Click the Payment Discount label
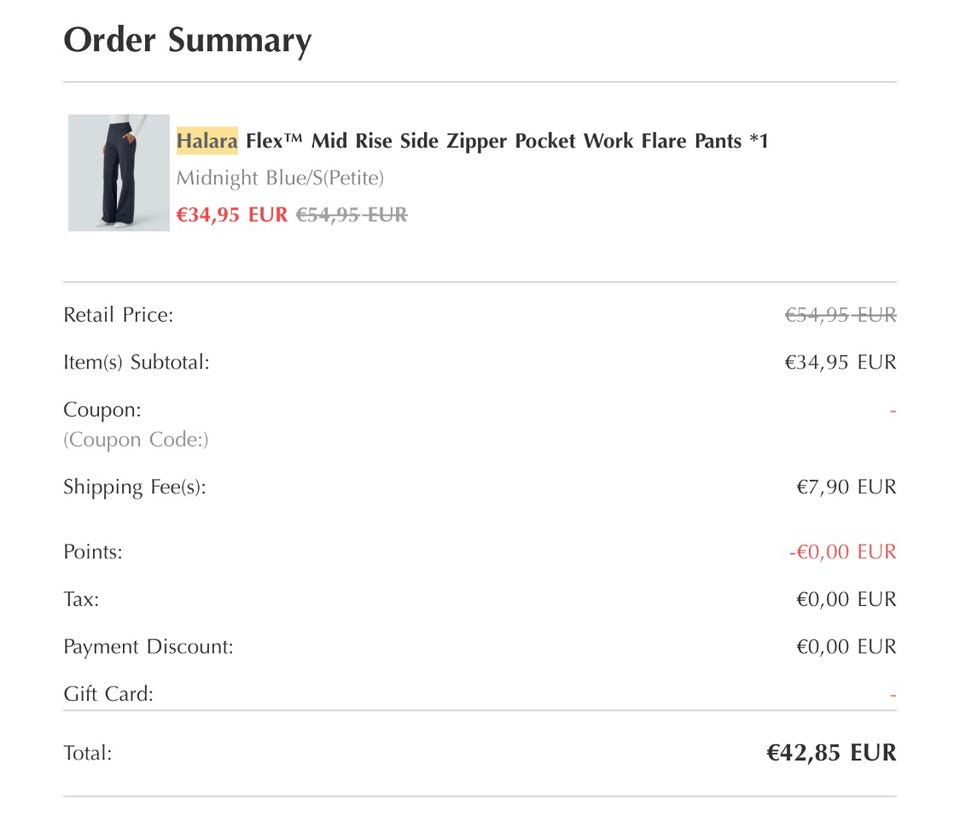960x816 pixels. (148, 647)
